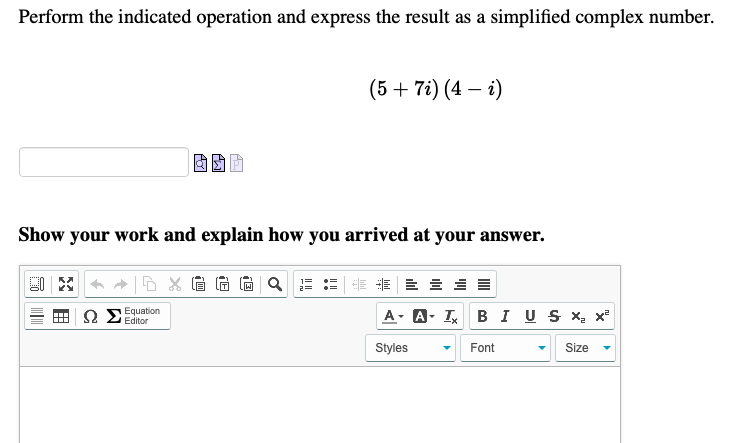Insert a numbered list

(306, 284)
